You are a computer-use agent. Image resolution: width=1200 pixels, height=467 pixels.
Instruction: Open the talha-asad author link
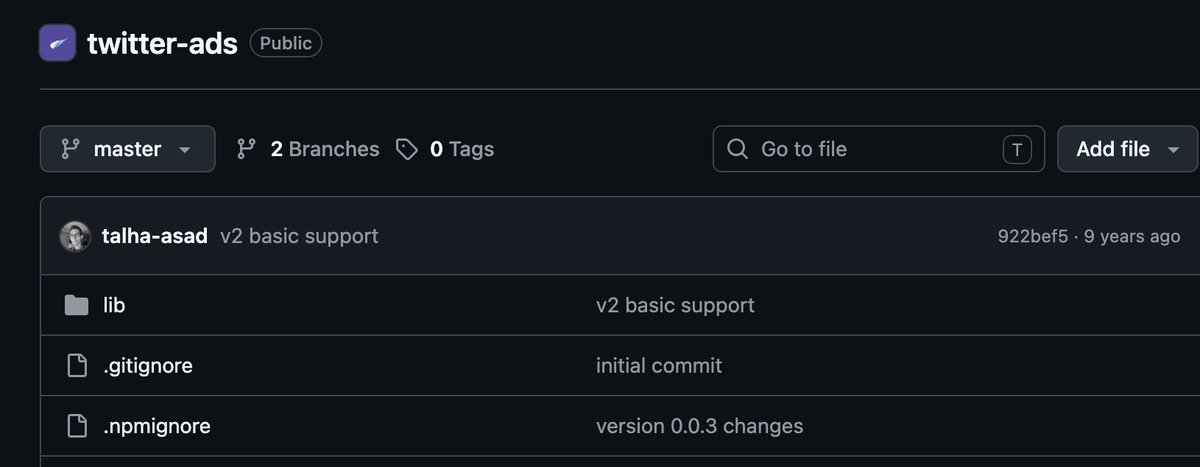point(155,237)
